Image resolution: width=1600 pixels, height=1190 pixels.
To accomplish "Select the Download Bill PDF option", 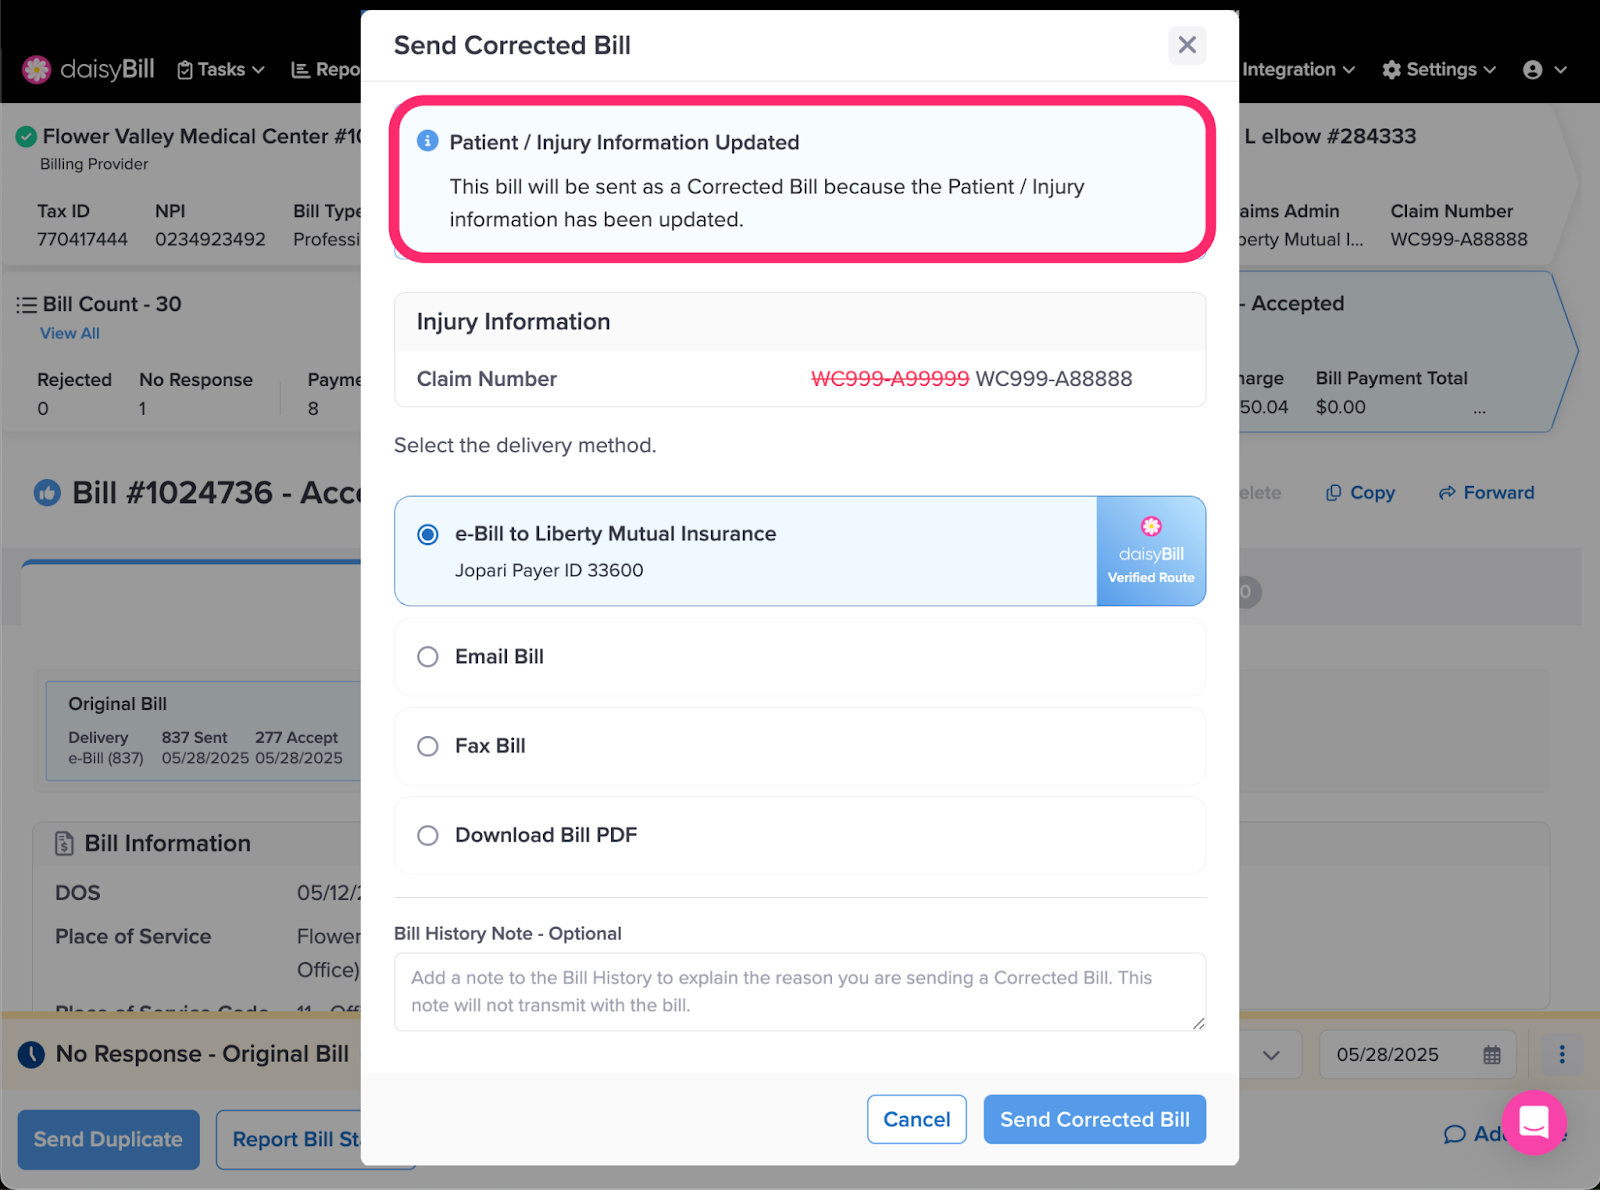I will click(x=800, y=835).
